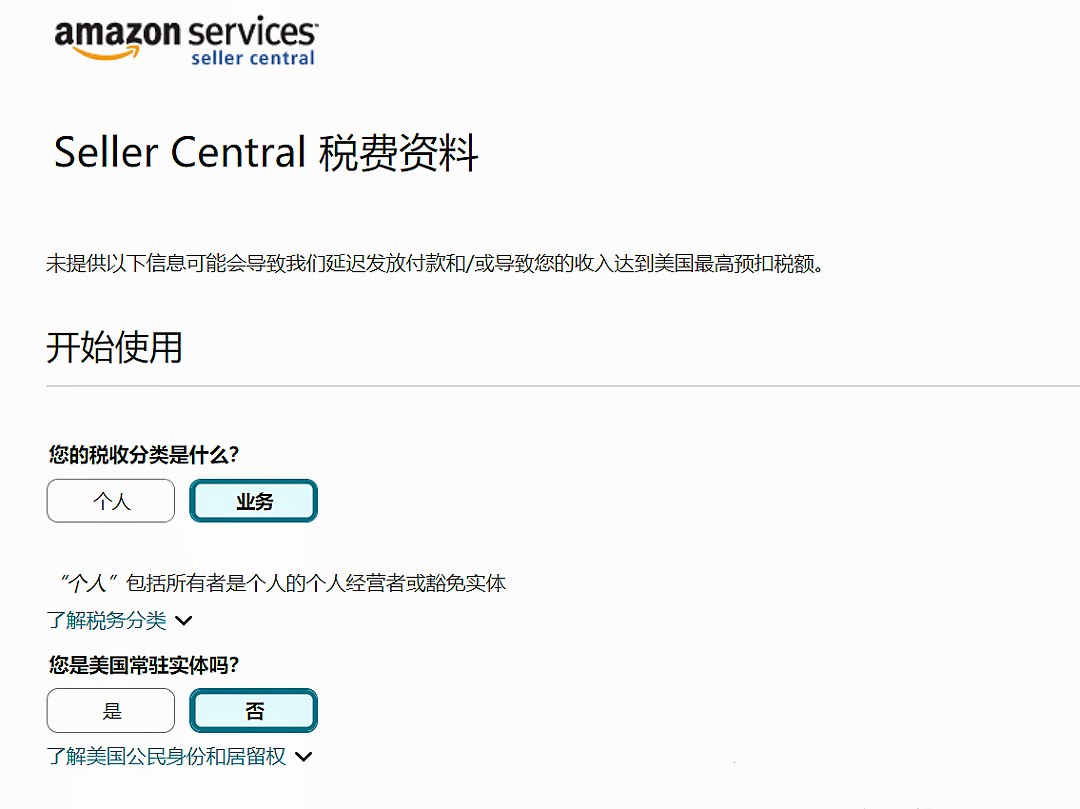The height and width of the screenshot is (809, 1080).
Task: Select 个人 as the tax classification
Action: (111, 501)
